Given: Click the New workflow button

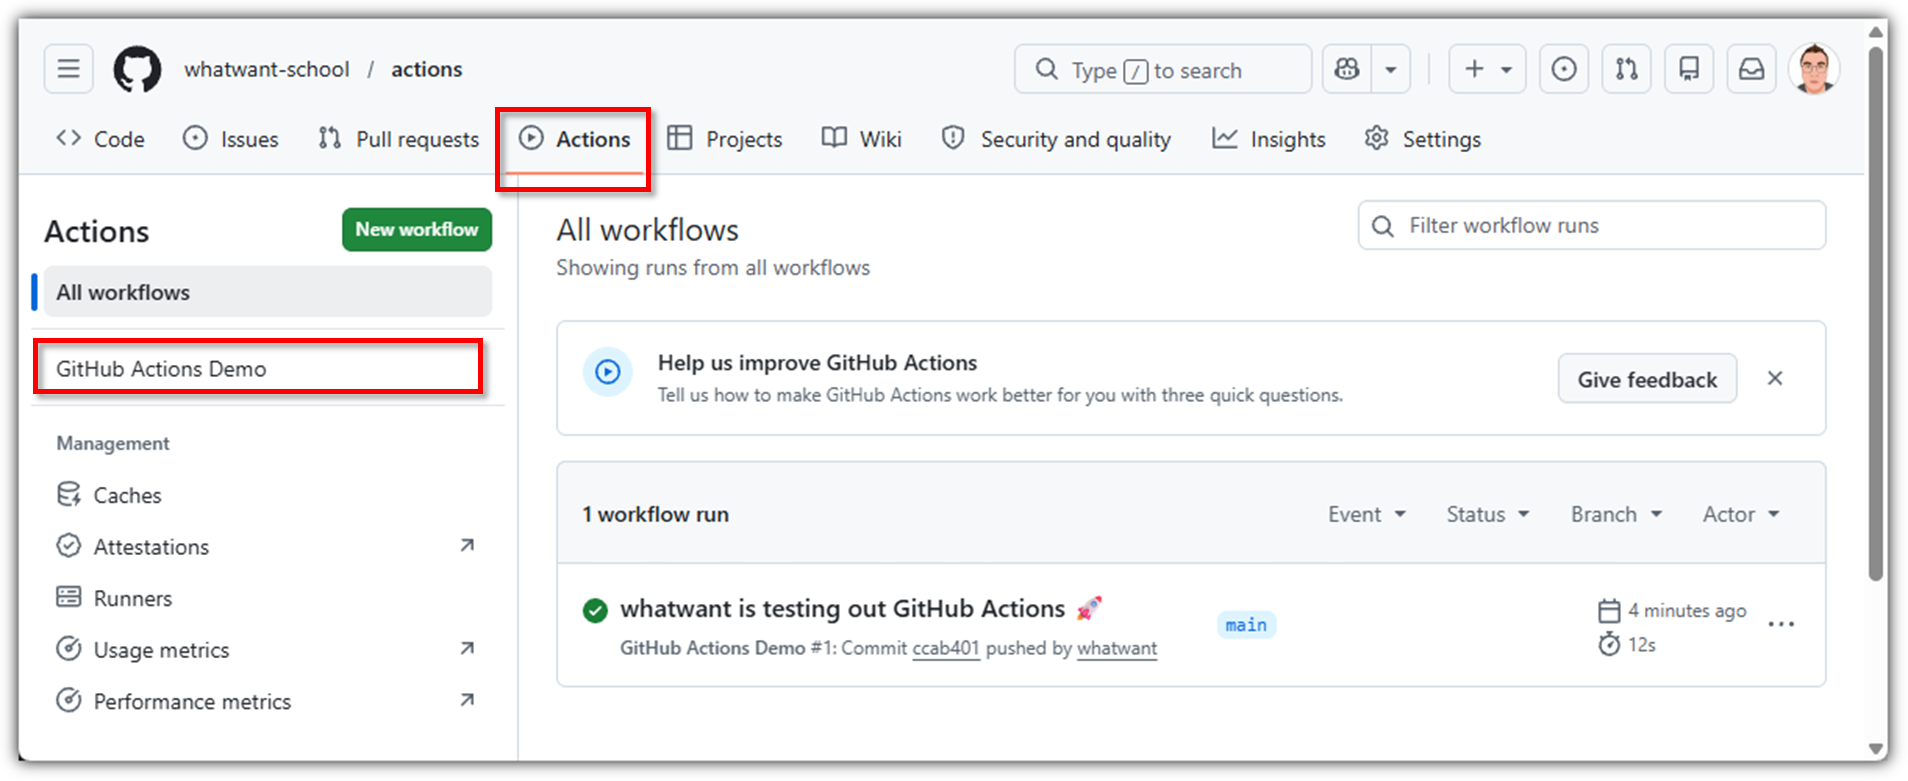Looking at the screenshot, I should point(417,229).
